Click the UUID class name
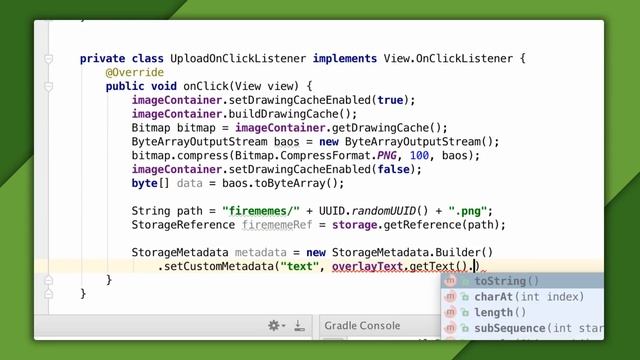The image size is (640, 360). coord(331,211)
